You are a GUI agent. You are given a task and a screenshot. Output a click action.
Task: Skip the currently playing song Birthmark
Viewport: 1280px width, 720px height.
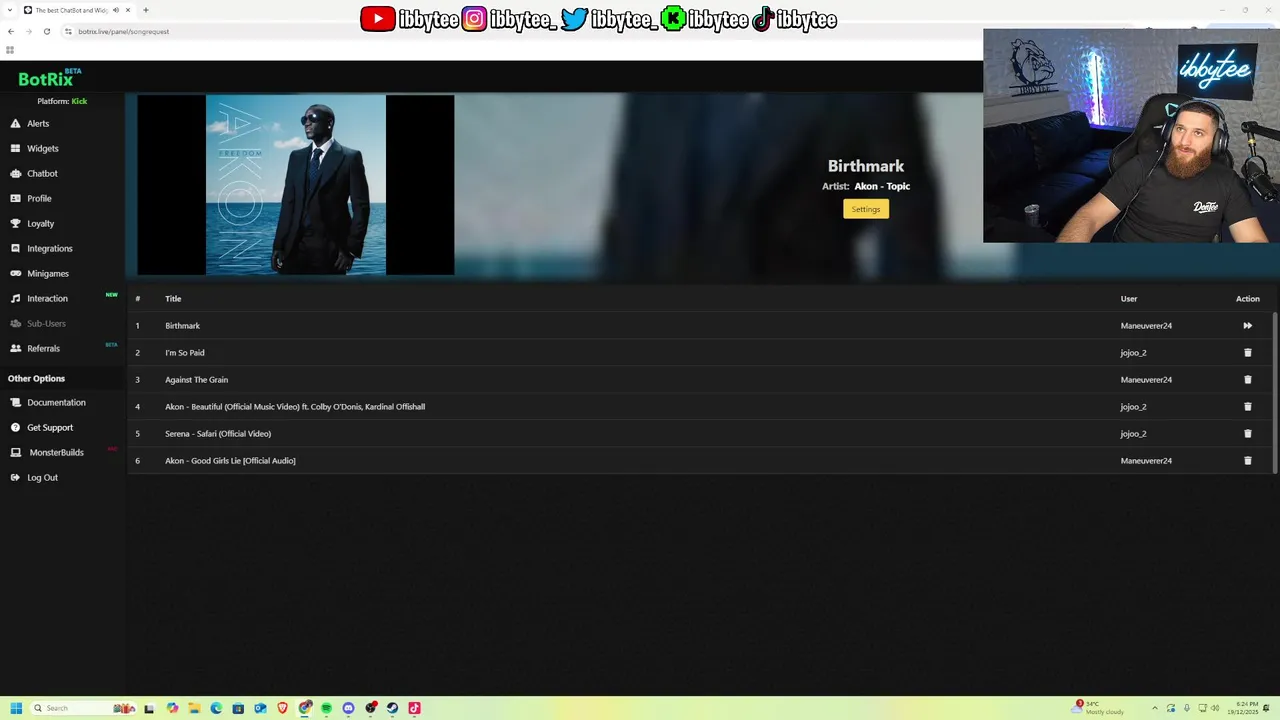[x=1247, y=326]
